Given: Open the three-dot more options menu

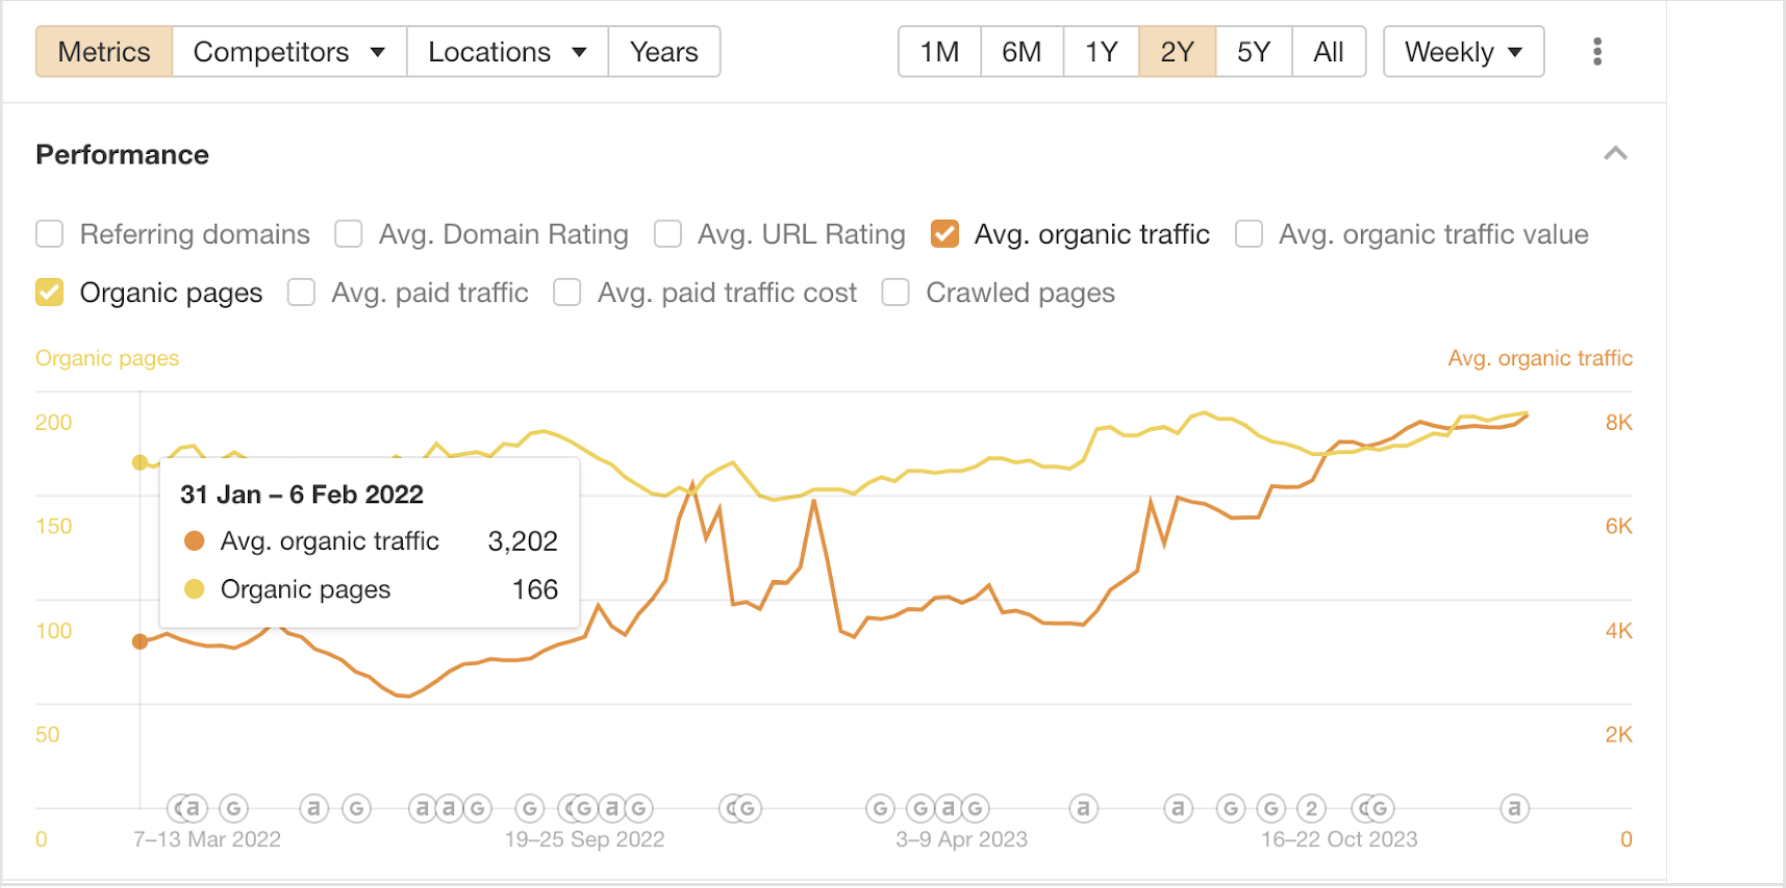Looking at the screenshot, I should tap(1597, 52).
